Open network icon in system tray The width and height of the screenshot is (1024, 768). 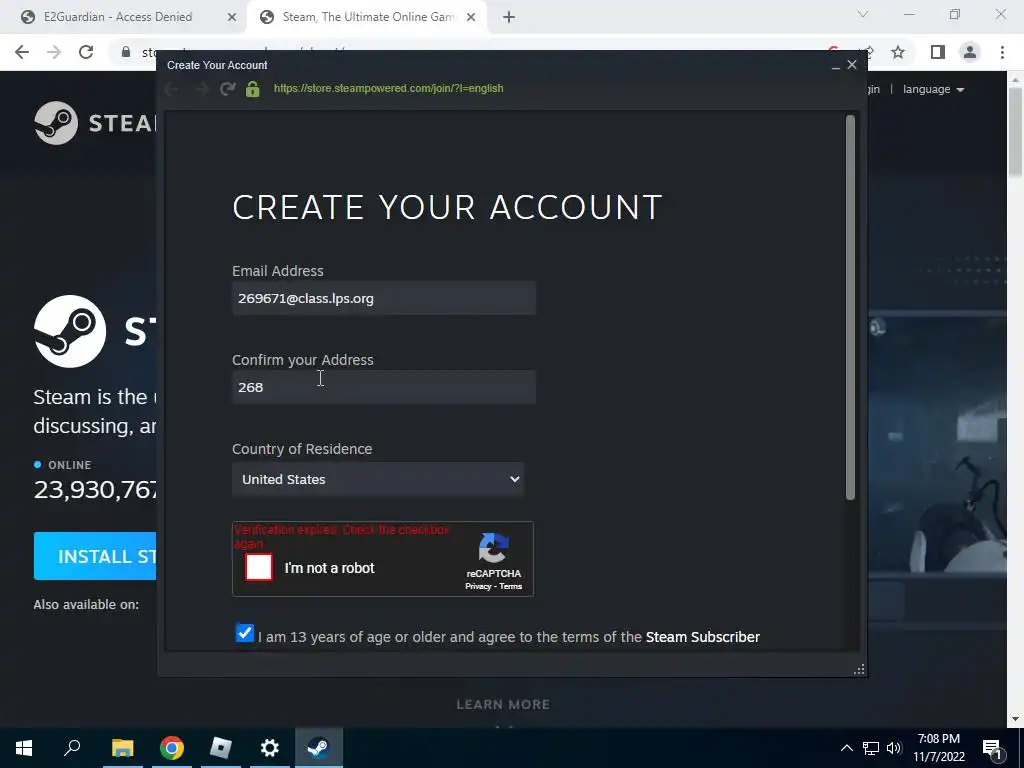(x=871, y=748)
